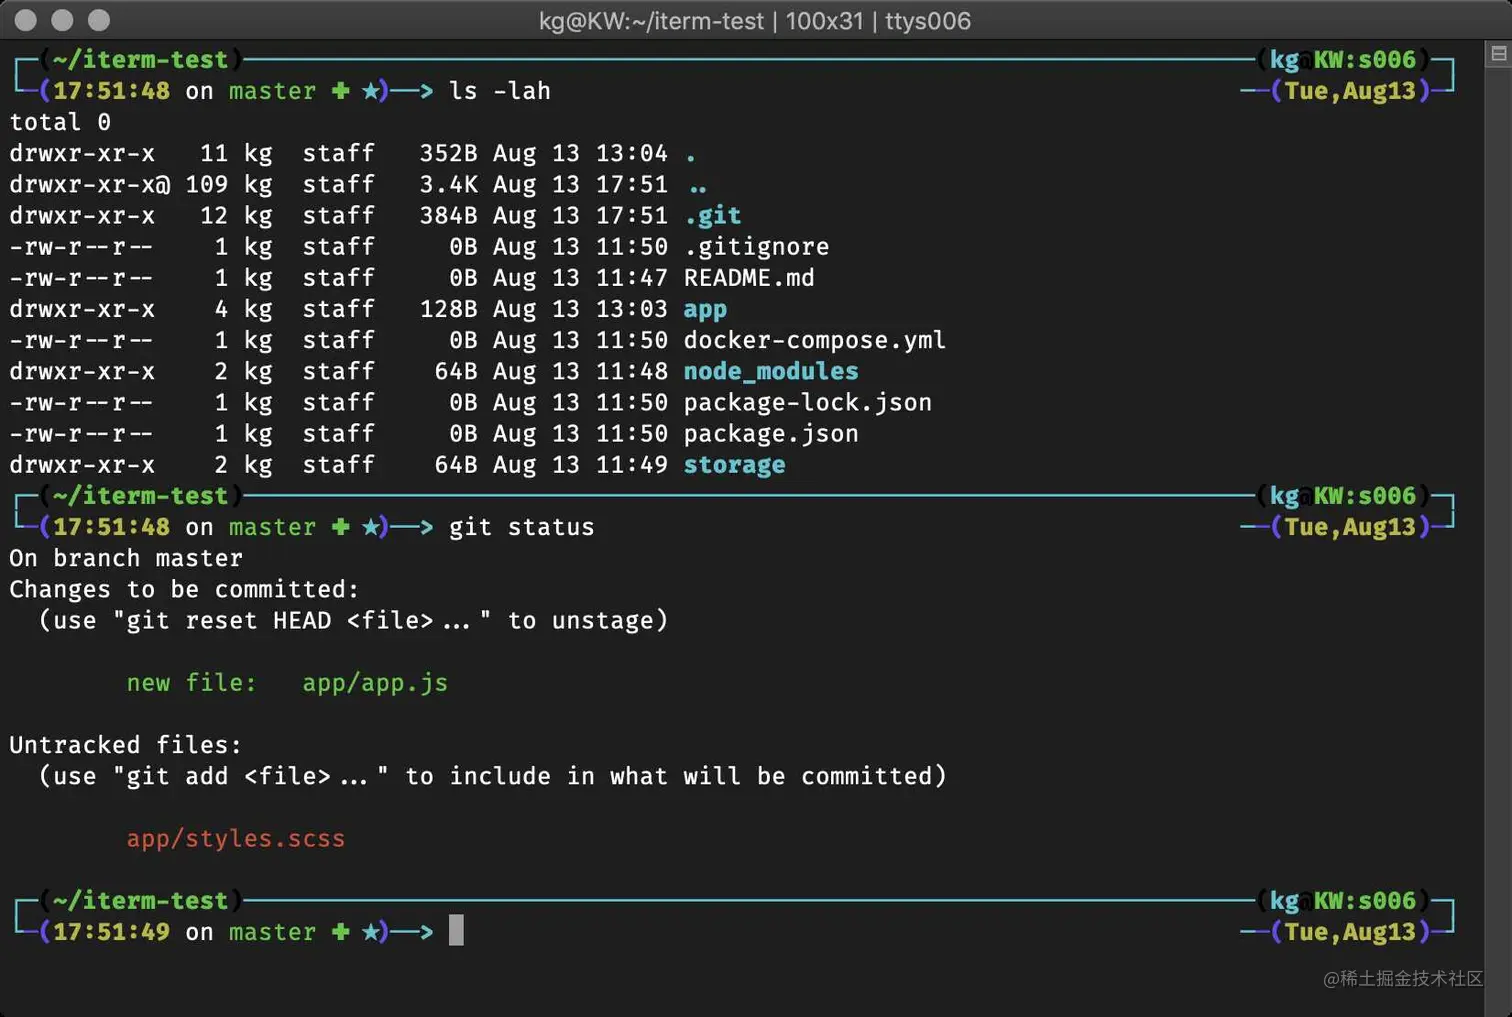Click the Tue,Aug13 date label
This screenshot has height=1017, width=1512.
click(1349, 91)
